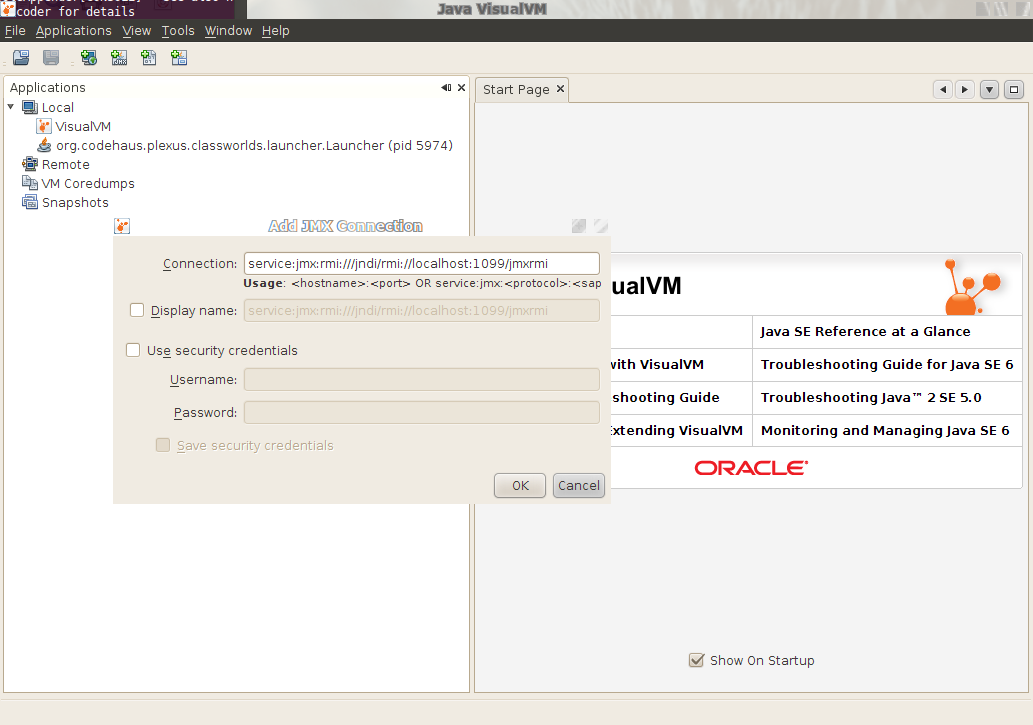Toggle the Show On Startup checkbox

click(696, 660)
